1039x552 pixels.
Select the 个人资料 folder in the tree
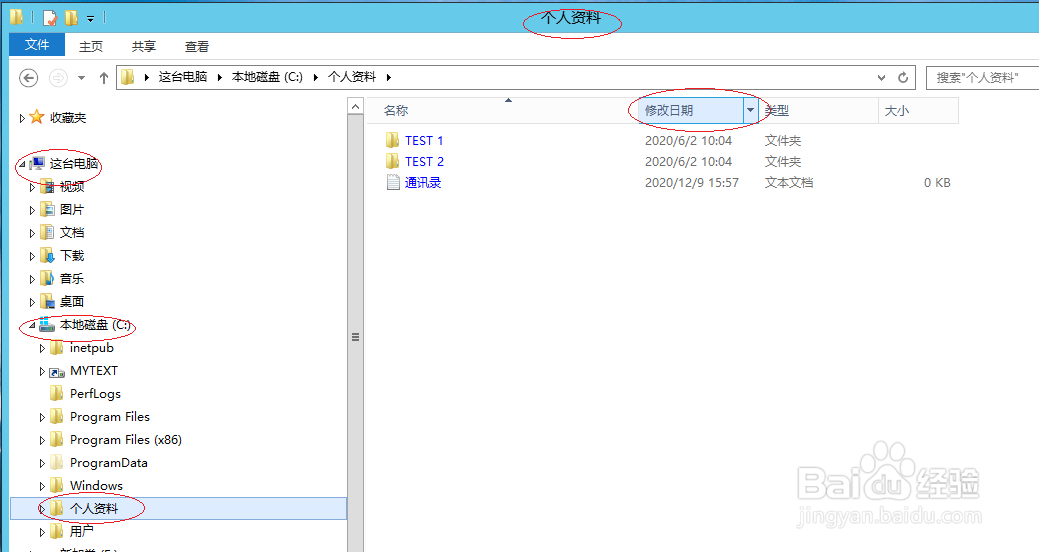94,508
